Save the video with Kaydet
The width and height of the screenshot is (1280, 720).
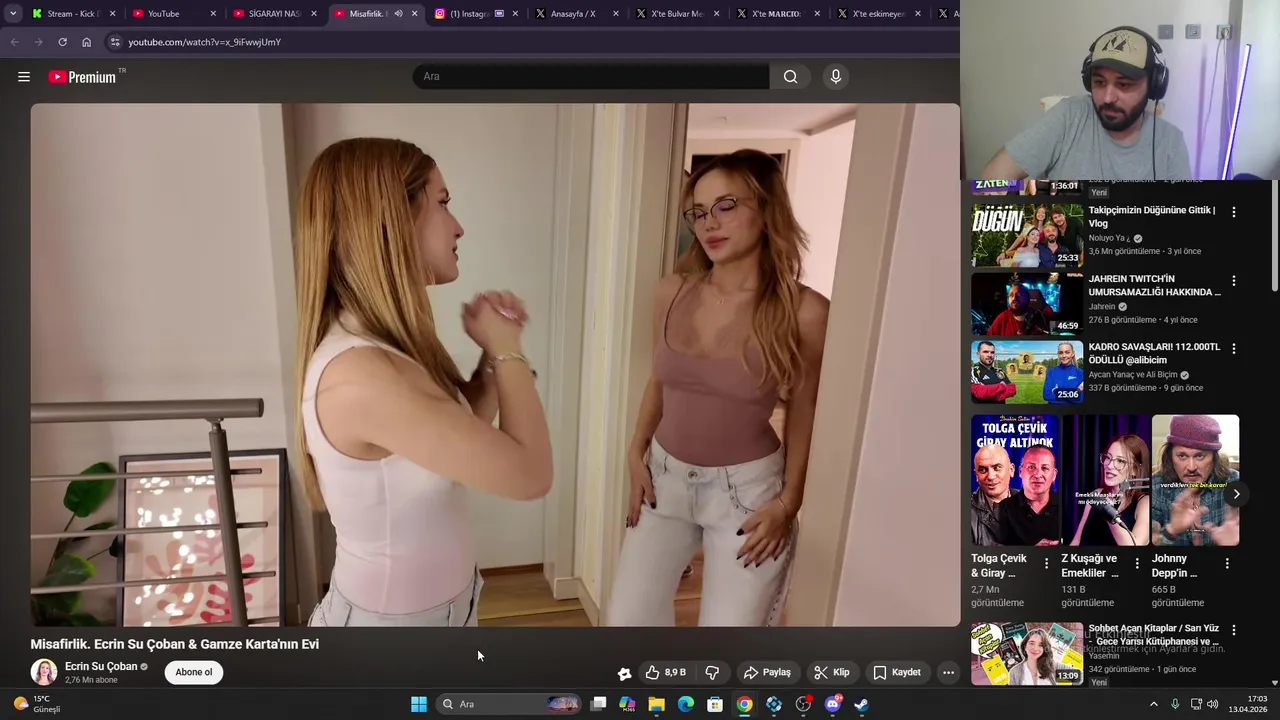pos(897,673)
